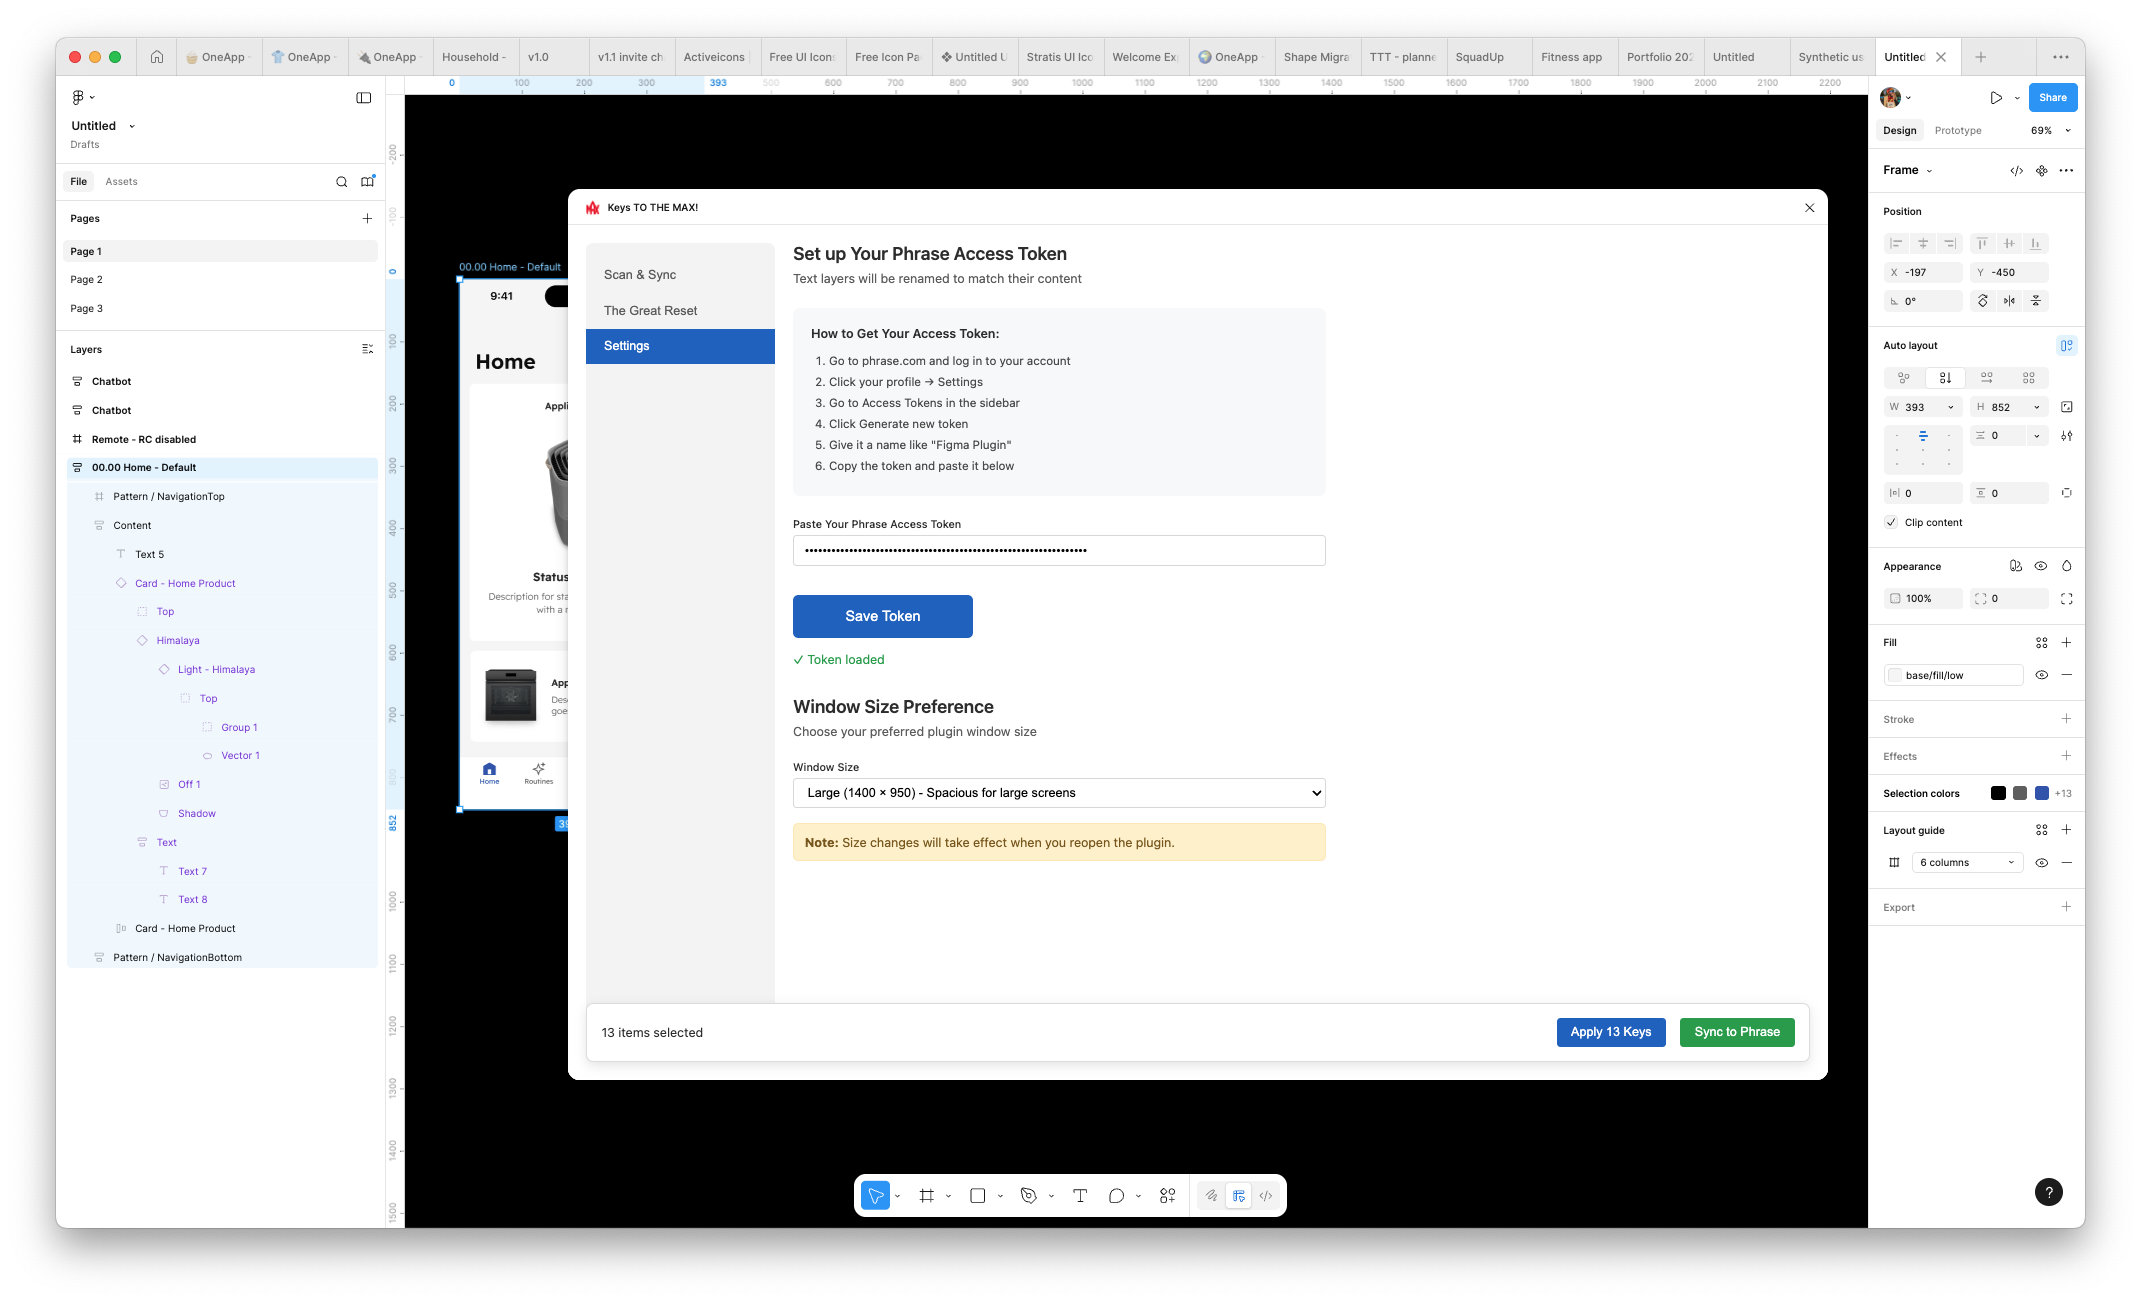Click the search icon in left panel

pos(341,182)
